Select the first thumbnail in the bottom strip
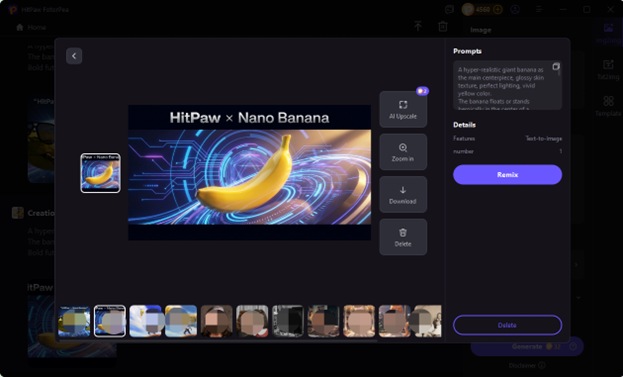 coord(74,321)
